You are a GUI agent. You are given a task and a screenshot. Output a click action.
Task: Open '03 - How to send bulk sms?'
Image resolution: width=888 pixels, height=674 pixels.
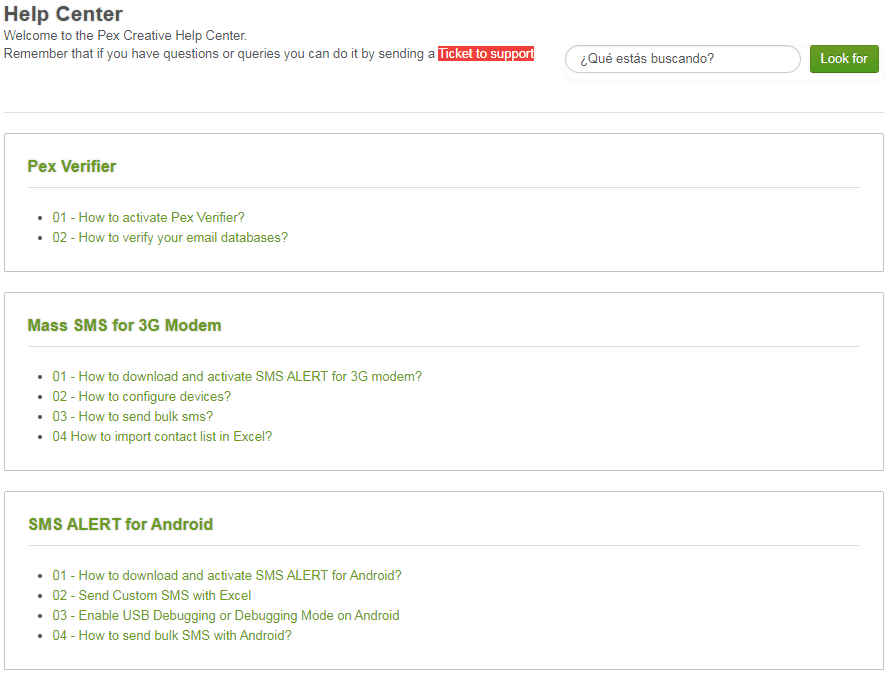133,416
